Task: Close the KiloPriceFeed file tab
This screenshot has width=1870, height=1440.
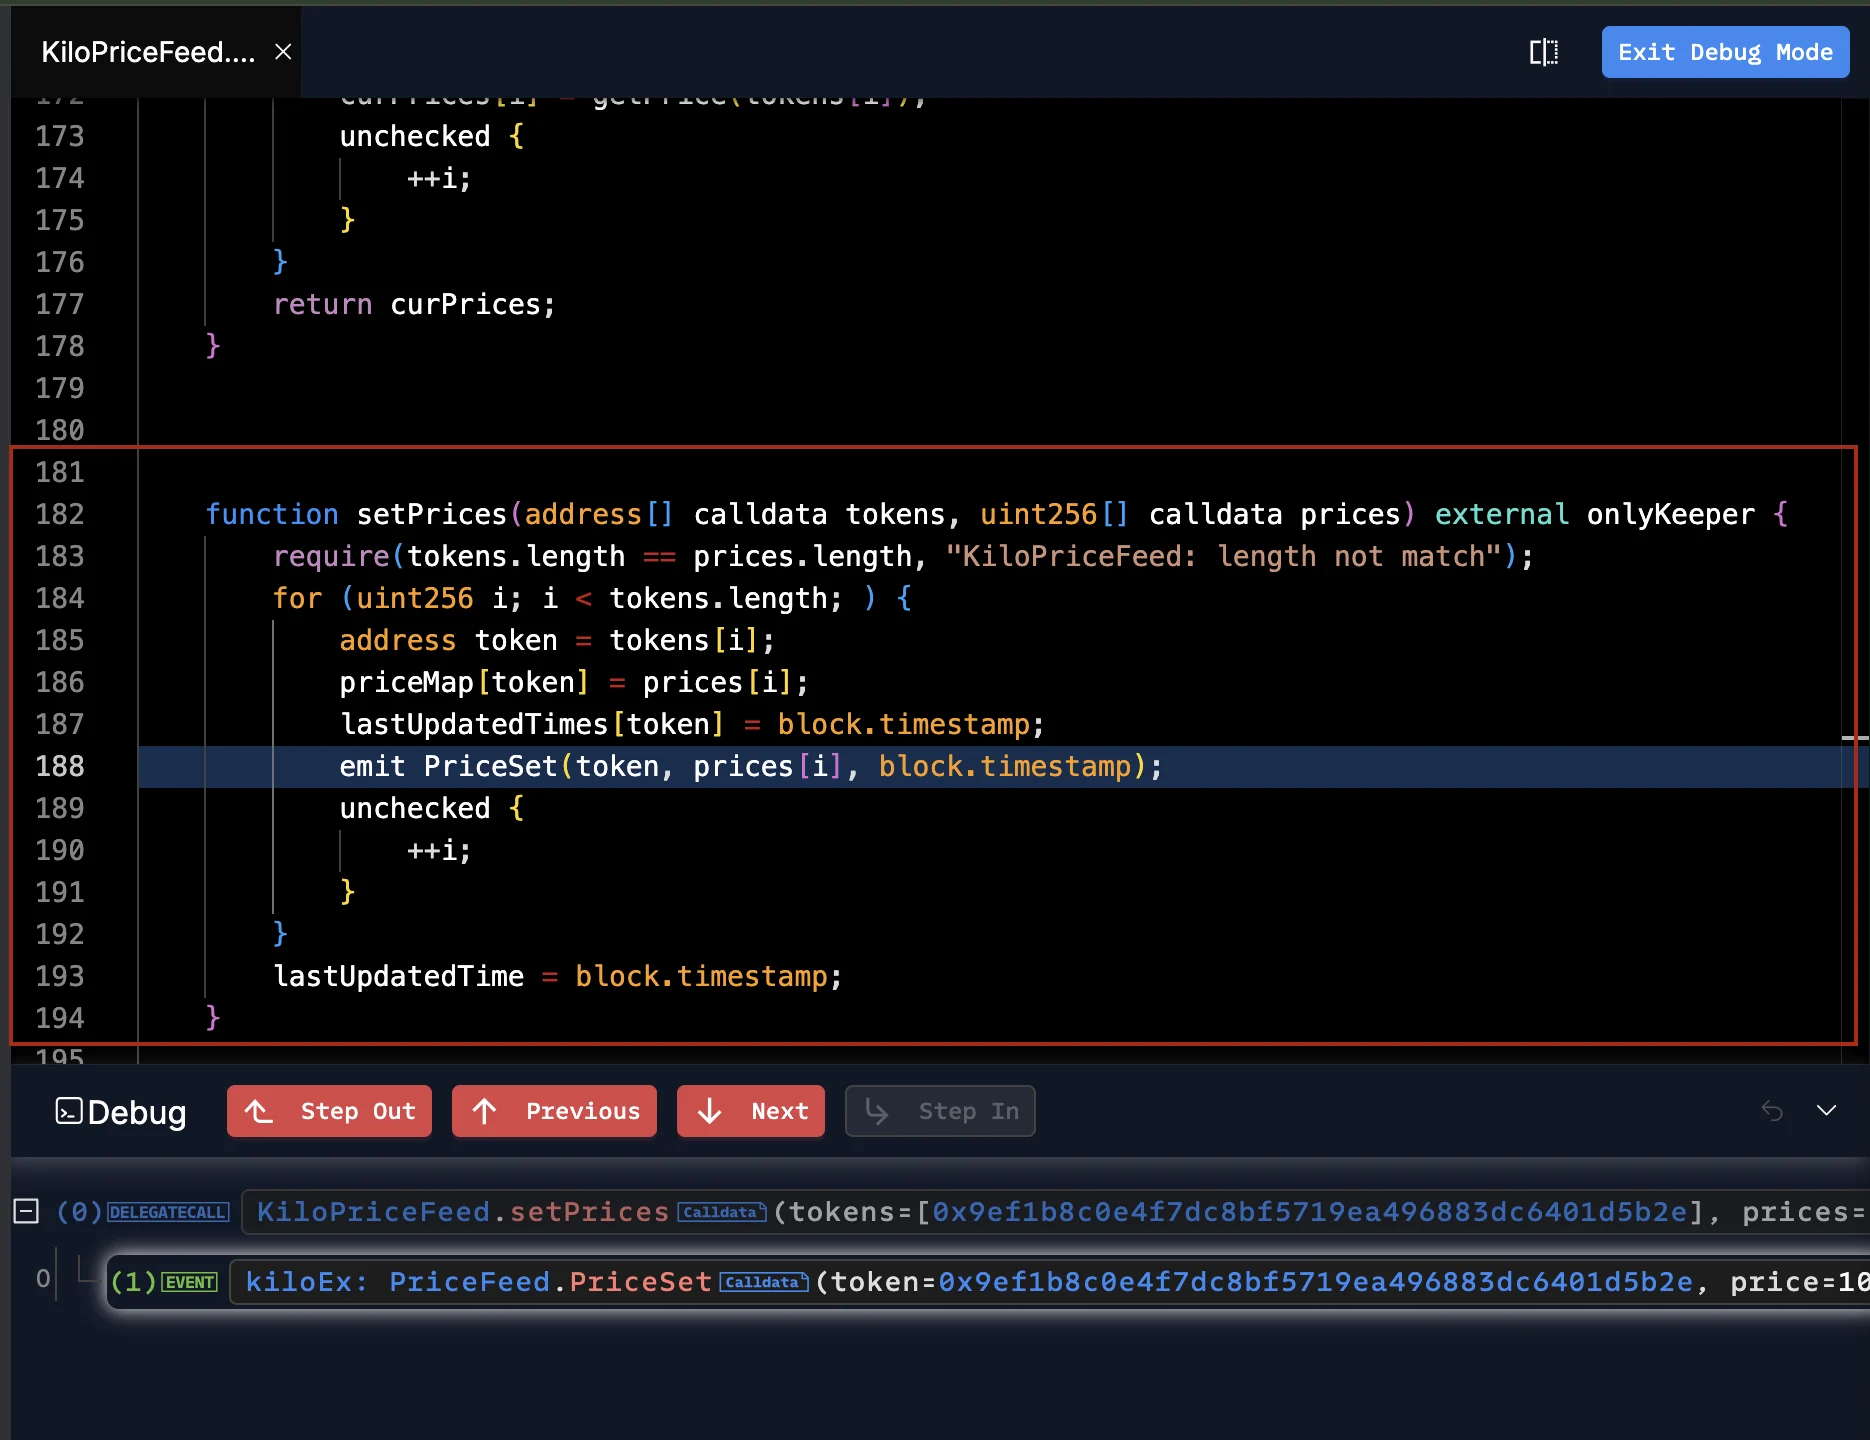Action: click(x=283, y=52)
